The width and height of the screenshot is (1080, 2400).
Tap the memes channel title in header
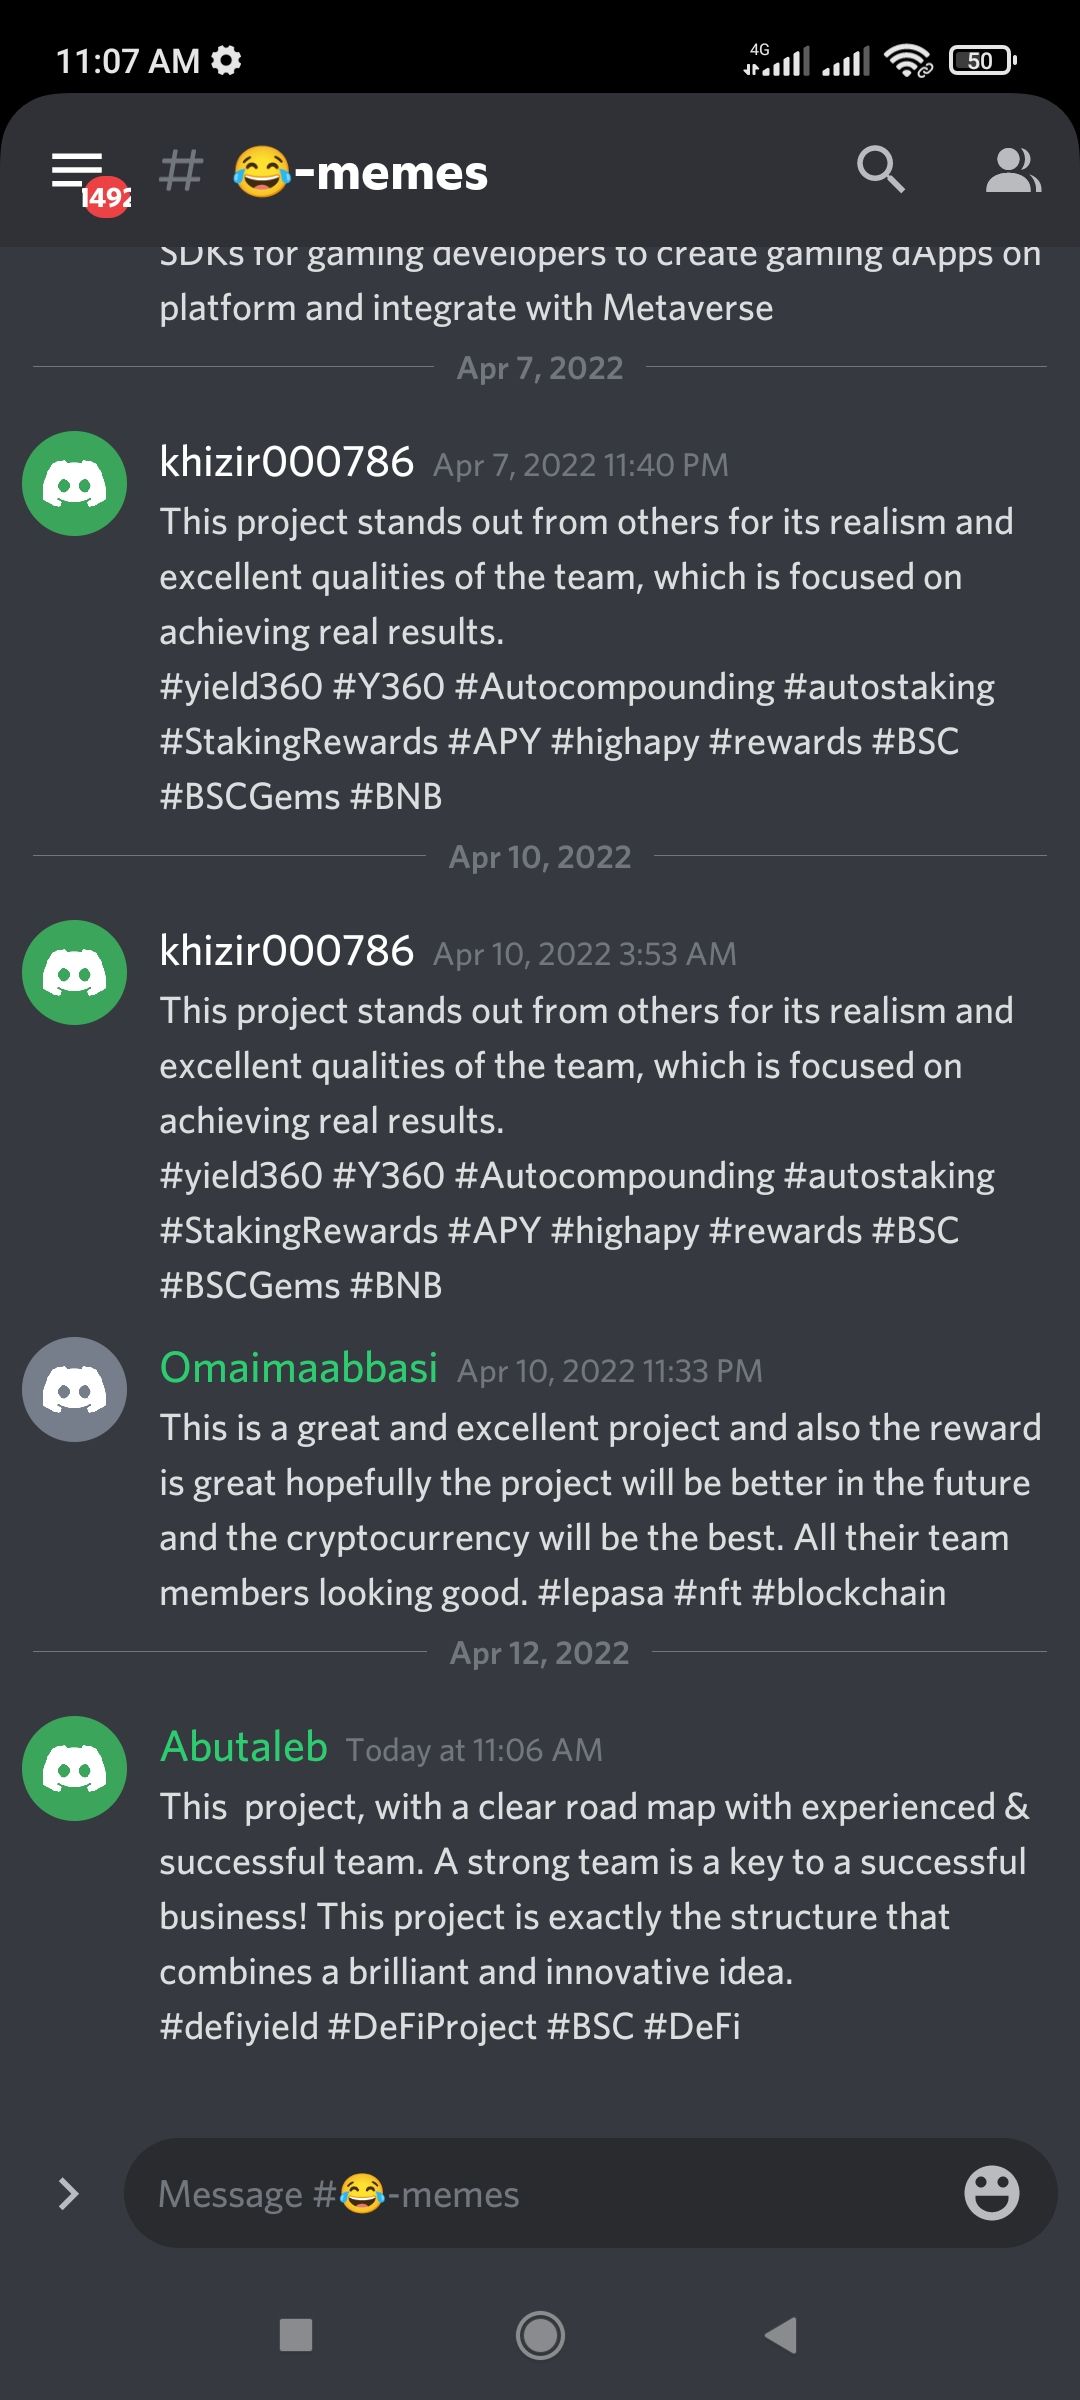(361, 172)
